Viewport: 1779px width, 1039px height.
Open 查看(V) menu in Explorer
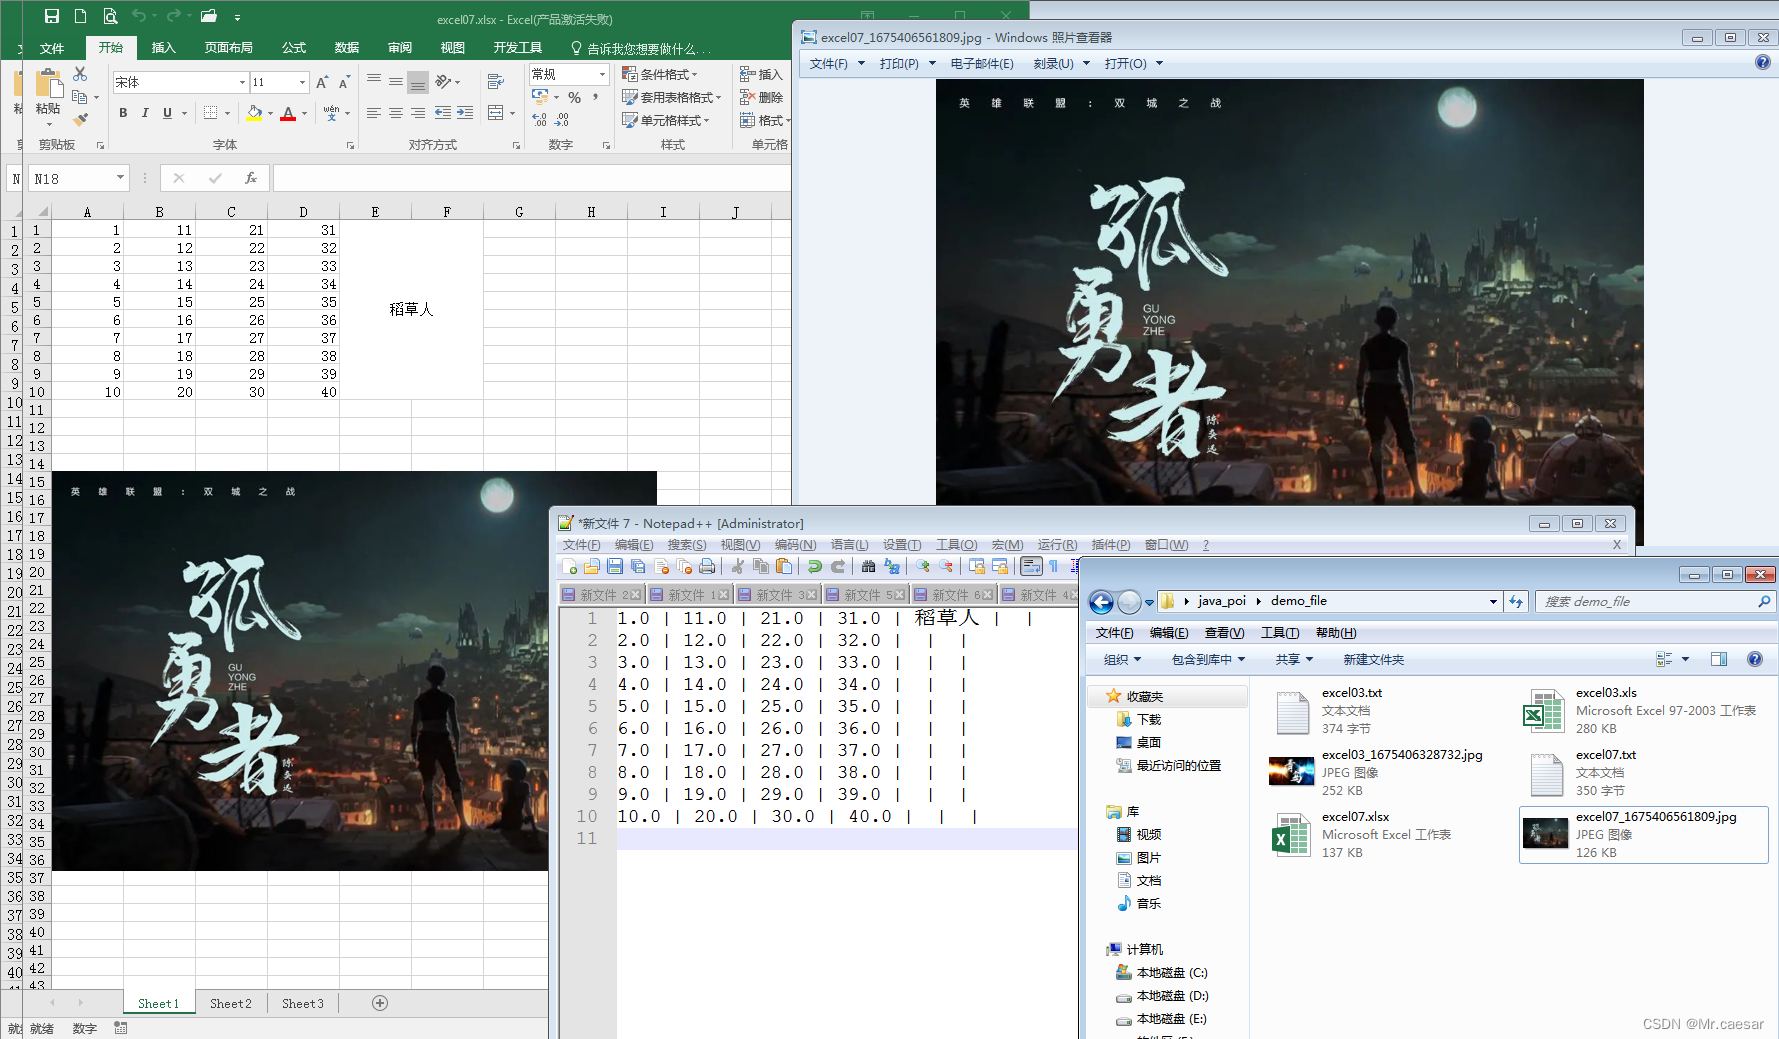pos(1224,632)
